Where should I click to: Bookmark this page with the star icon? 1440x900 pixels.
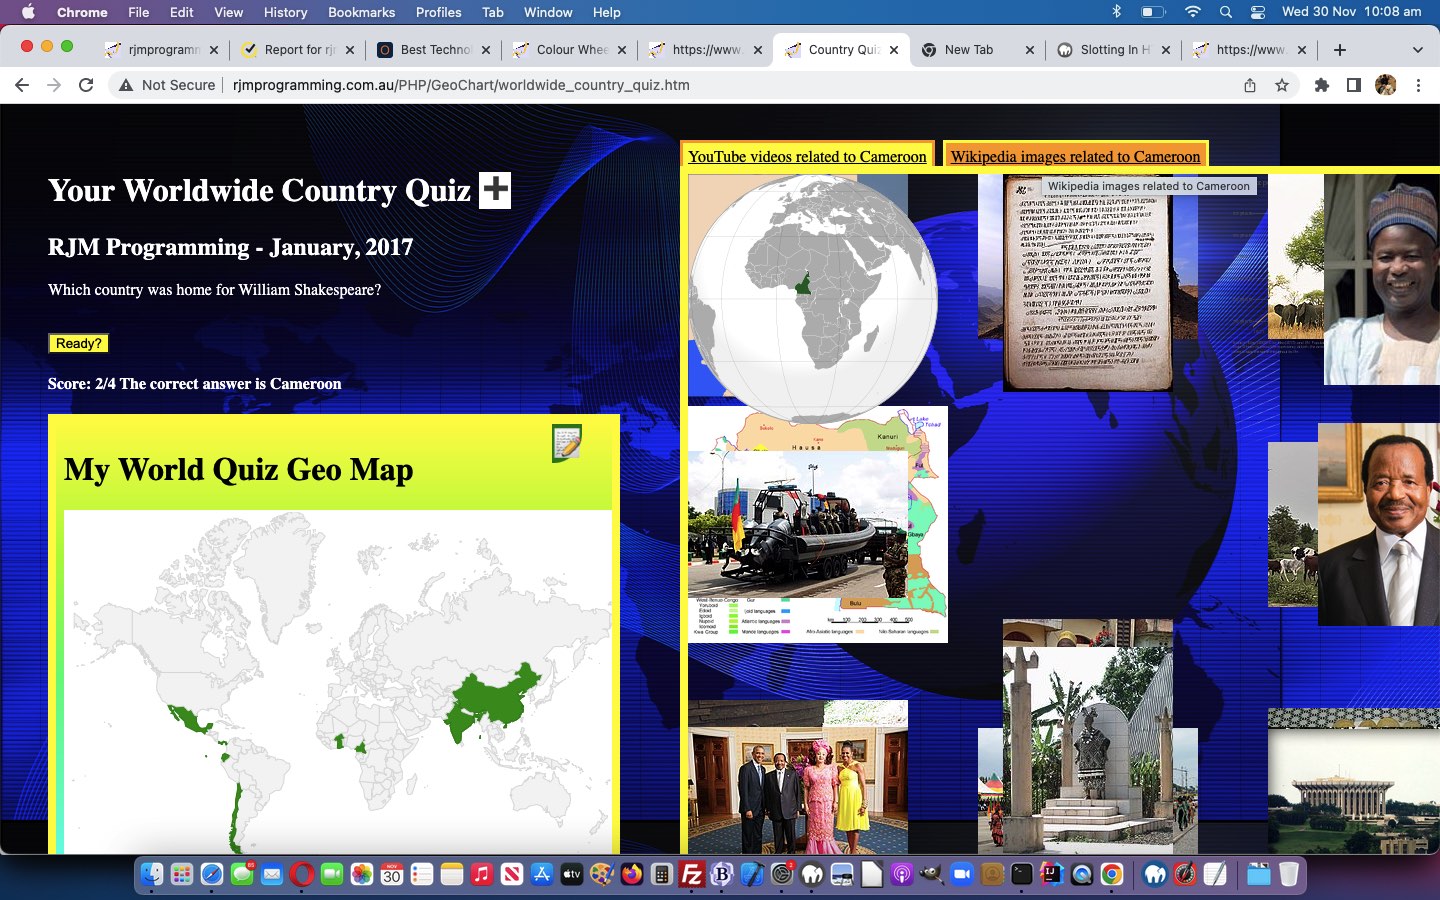click(x=1282, y=85)
